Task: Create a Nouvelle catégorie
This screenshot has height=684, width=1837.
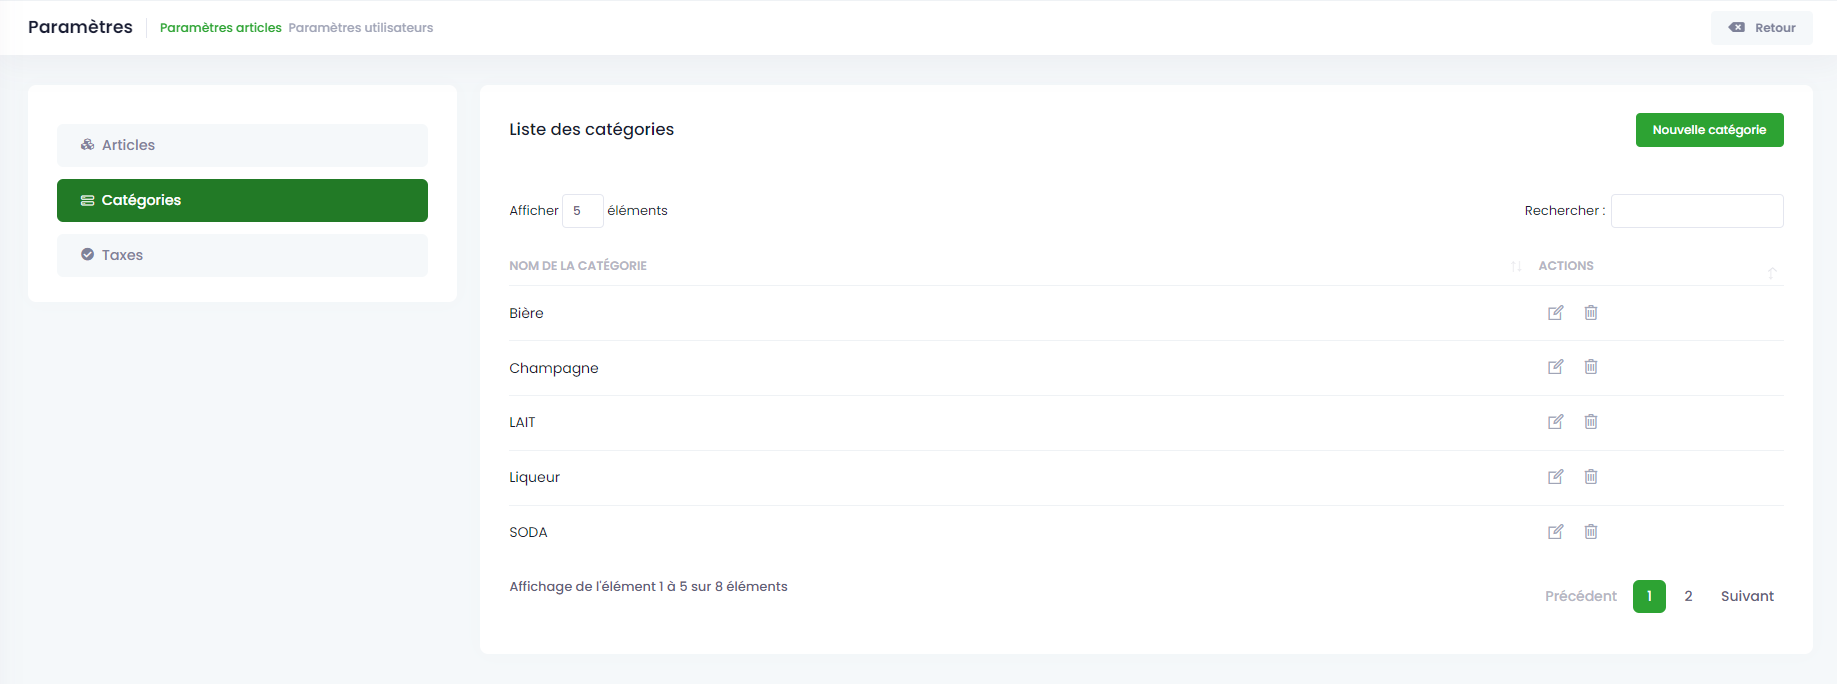Action: tap(1709, 130)
